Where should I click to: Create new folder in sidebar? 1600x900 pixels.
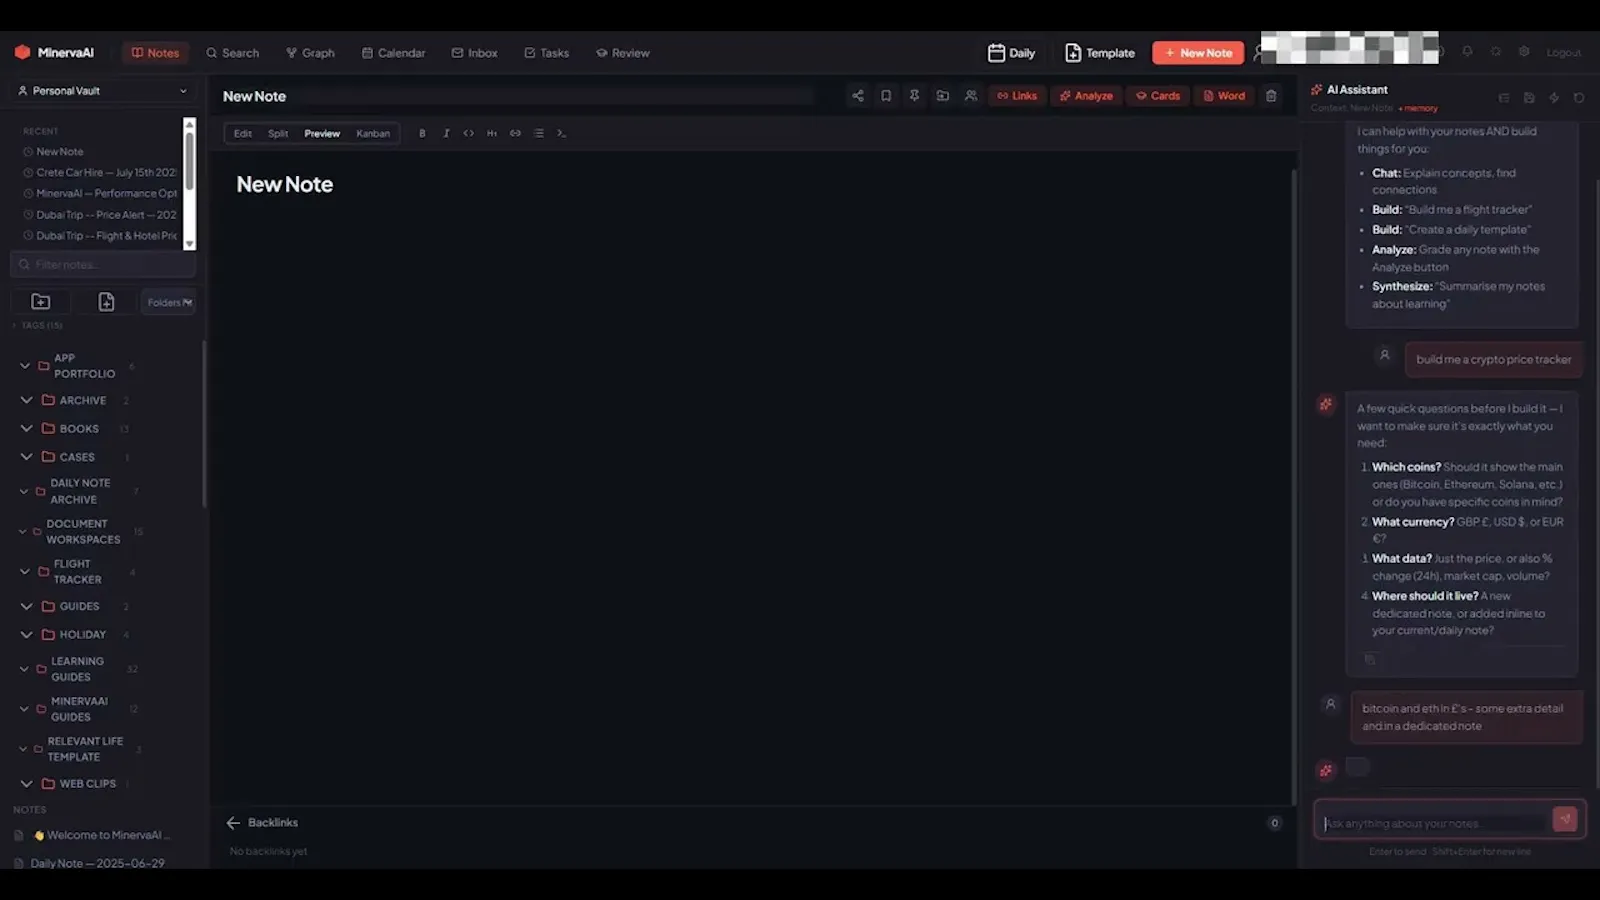41,302
